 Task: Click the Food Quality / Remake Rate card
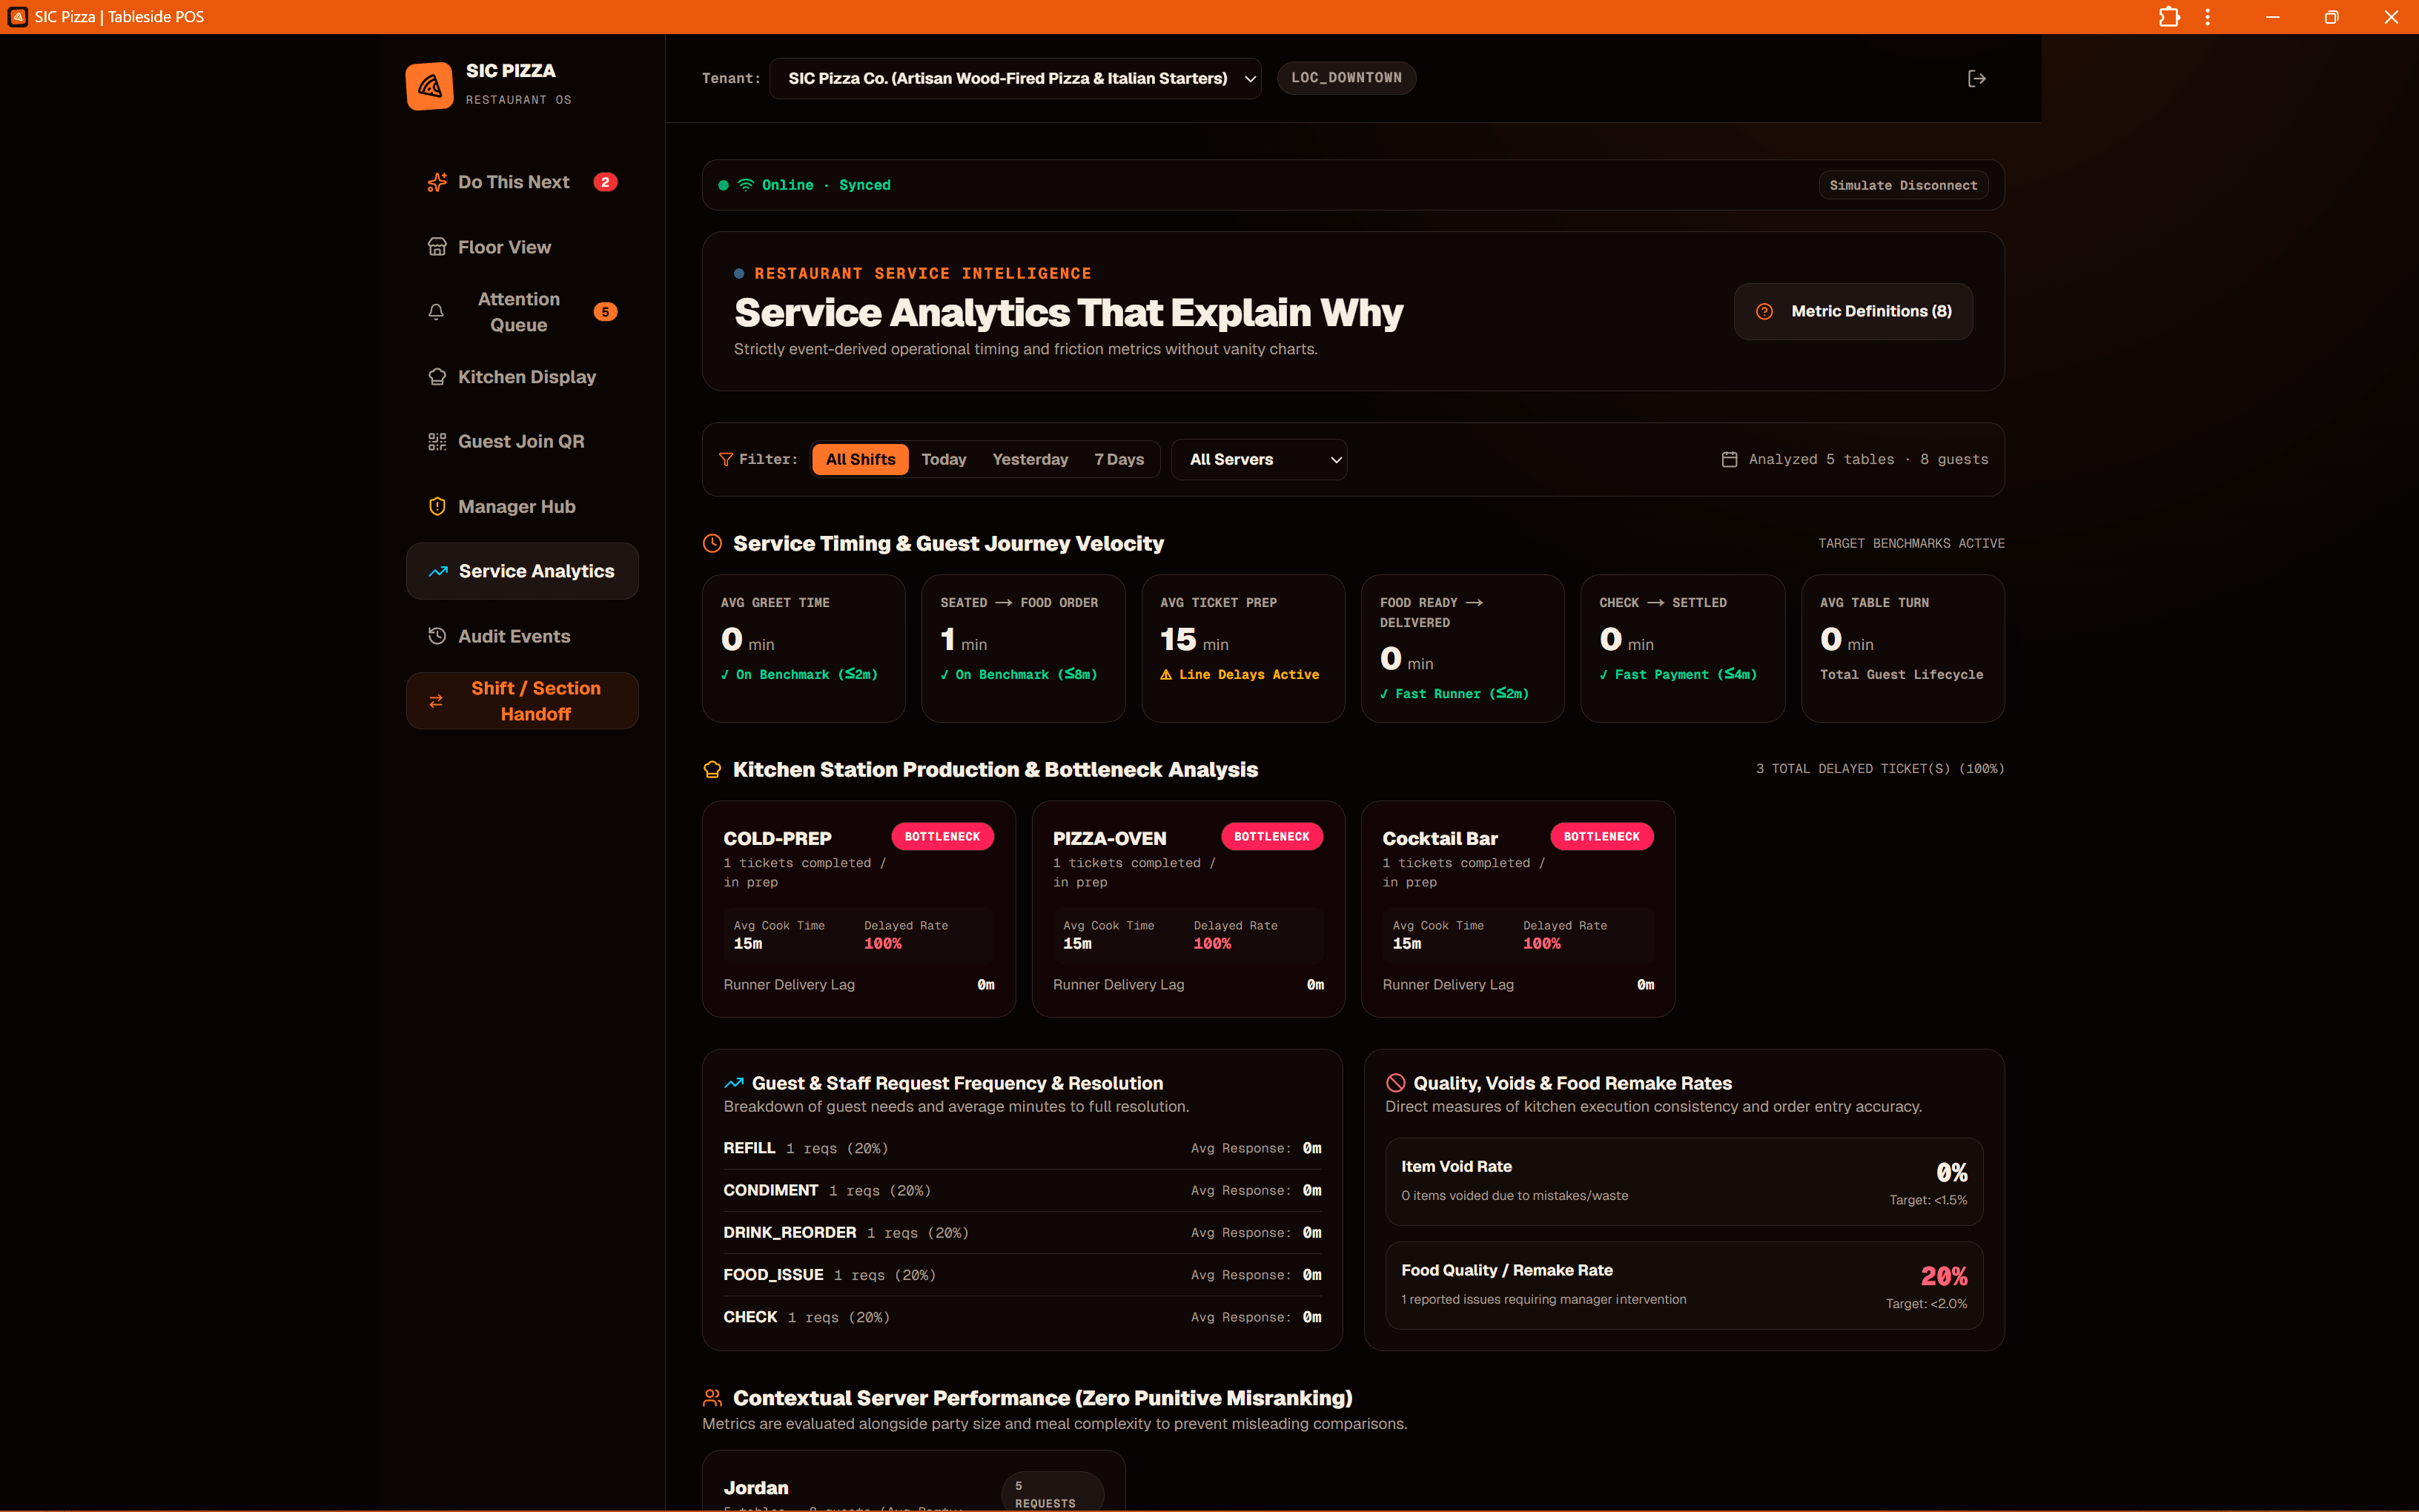[1683, 1285]
